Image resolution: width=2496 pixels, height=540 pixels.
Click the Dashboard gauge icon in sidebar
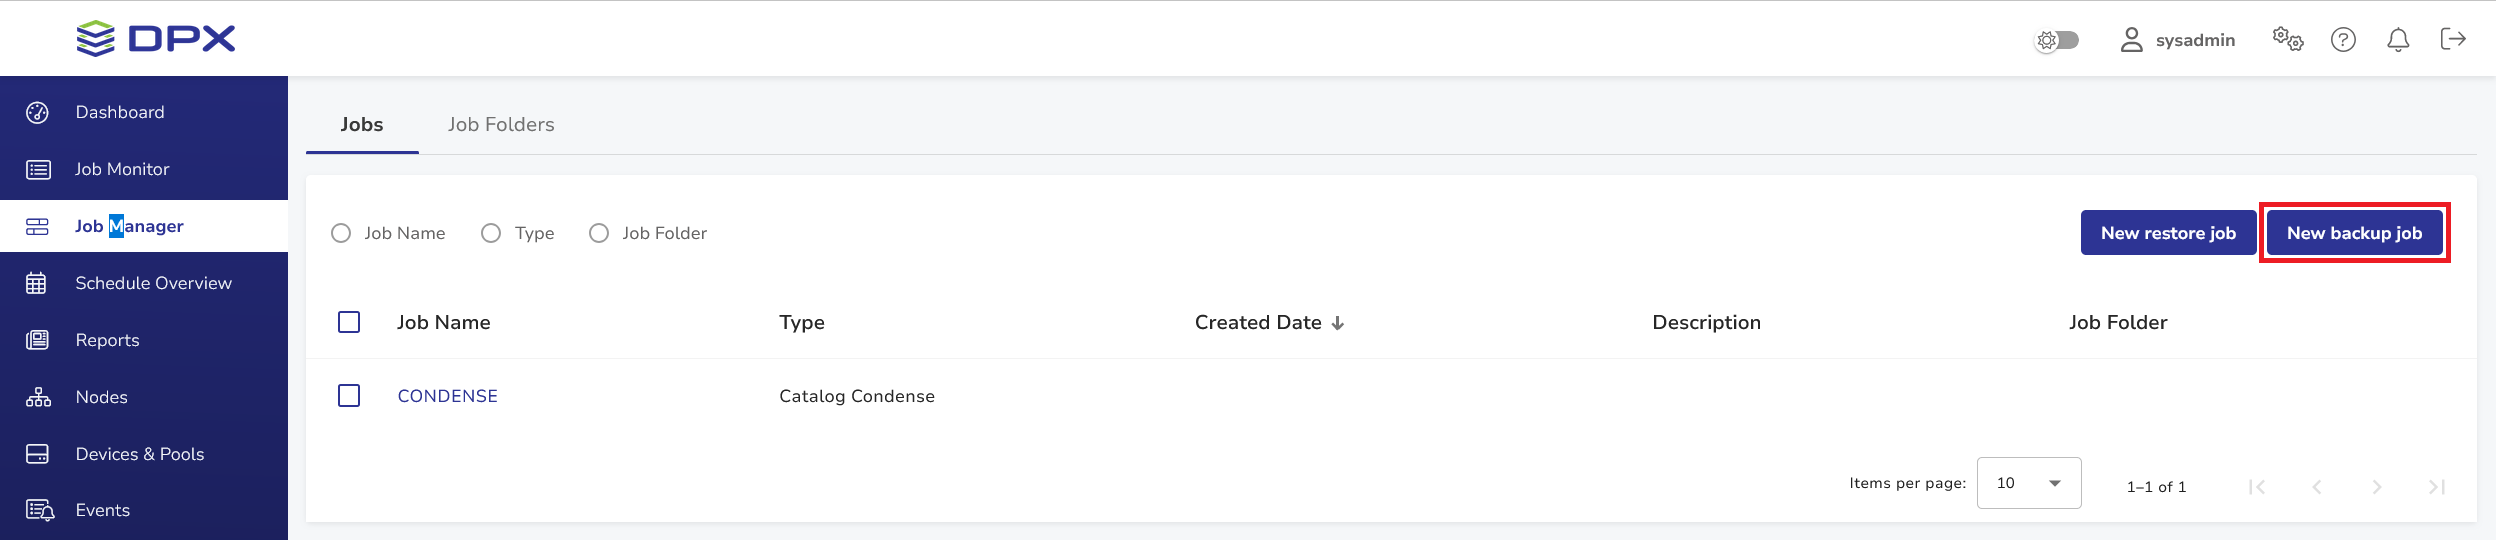[37, 113]
